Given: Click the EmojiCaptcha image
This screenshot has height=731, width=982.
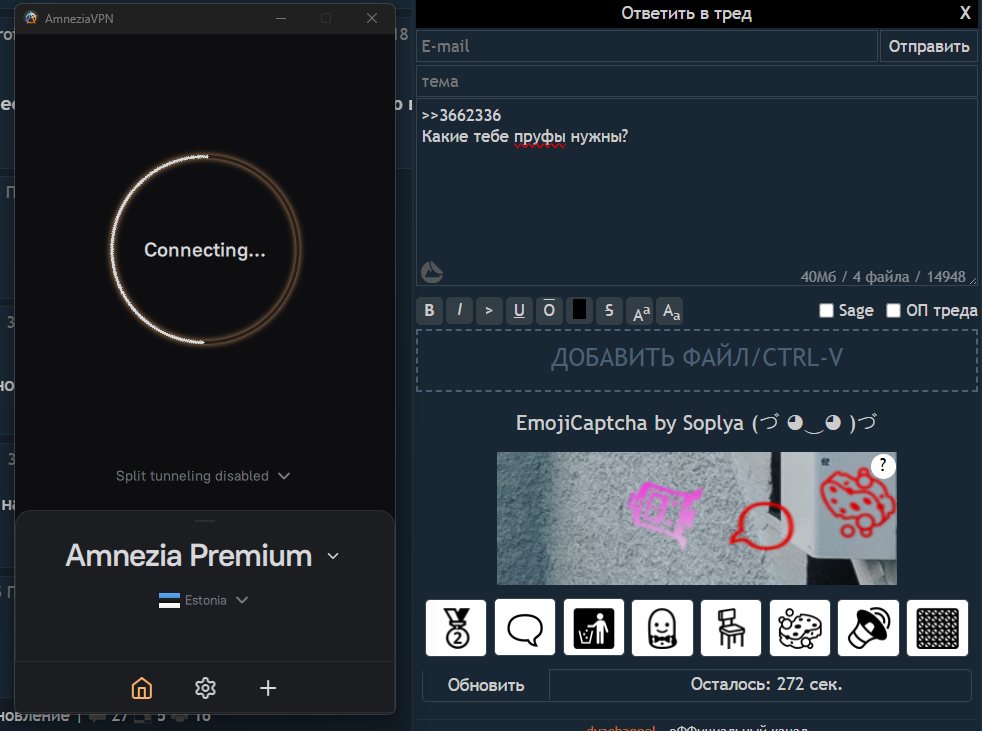Looking at the screenshot, I should tap(696, 518).
